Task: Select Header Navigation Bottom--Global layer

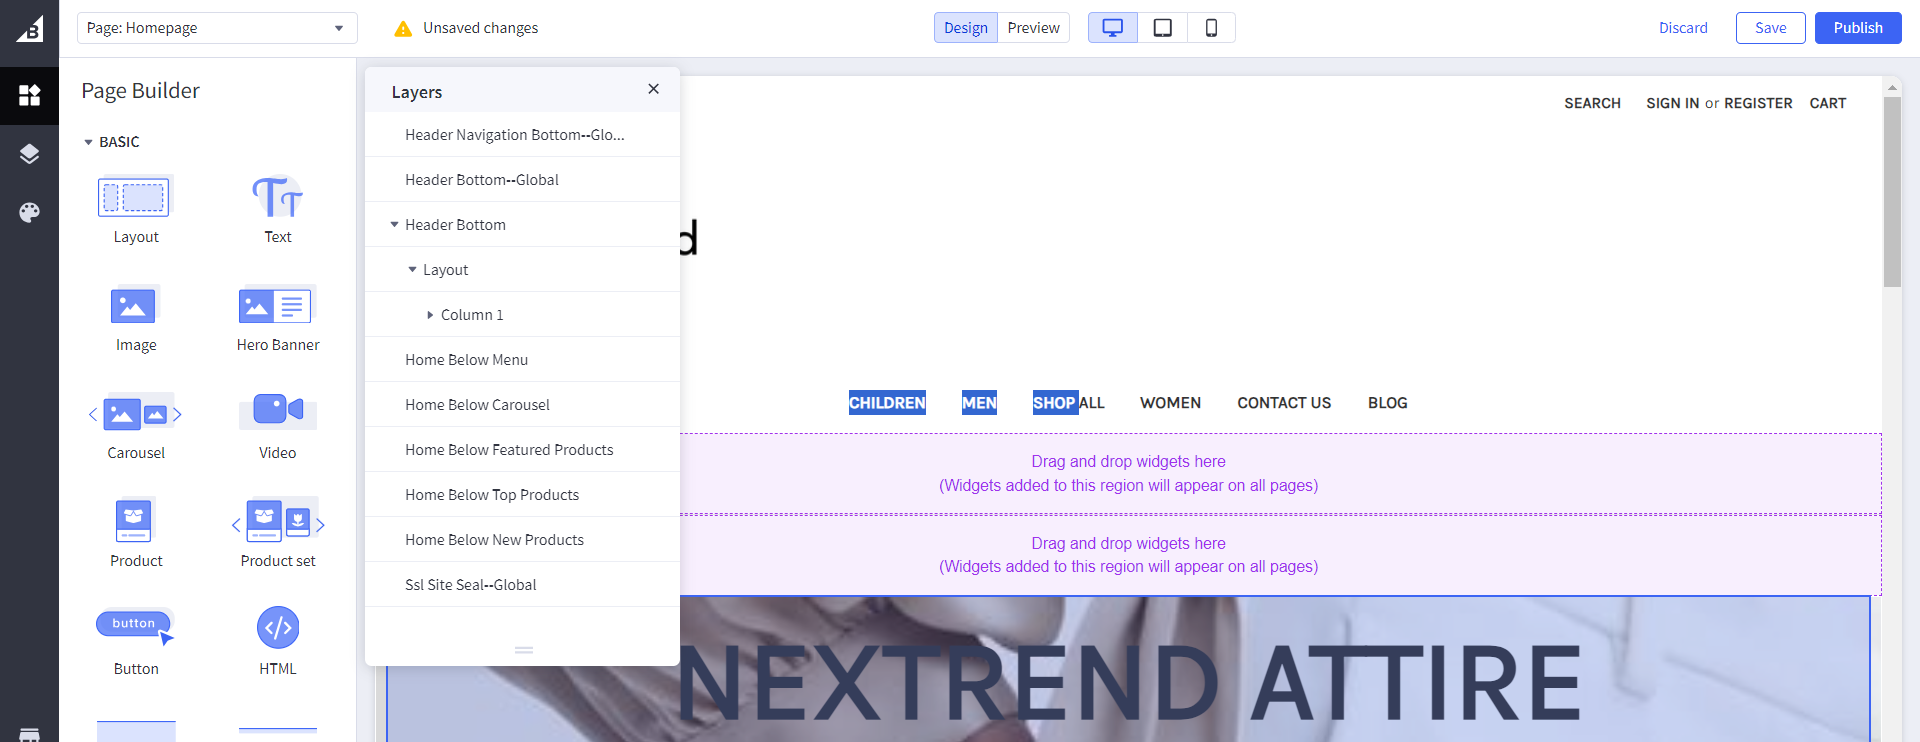Action: pos(522,135)
